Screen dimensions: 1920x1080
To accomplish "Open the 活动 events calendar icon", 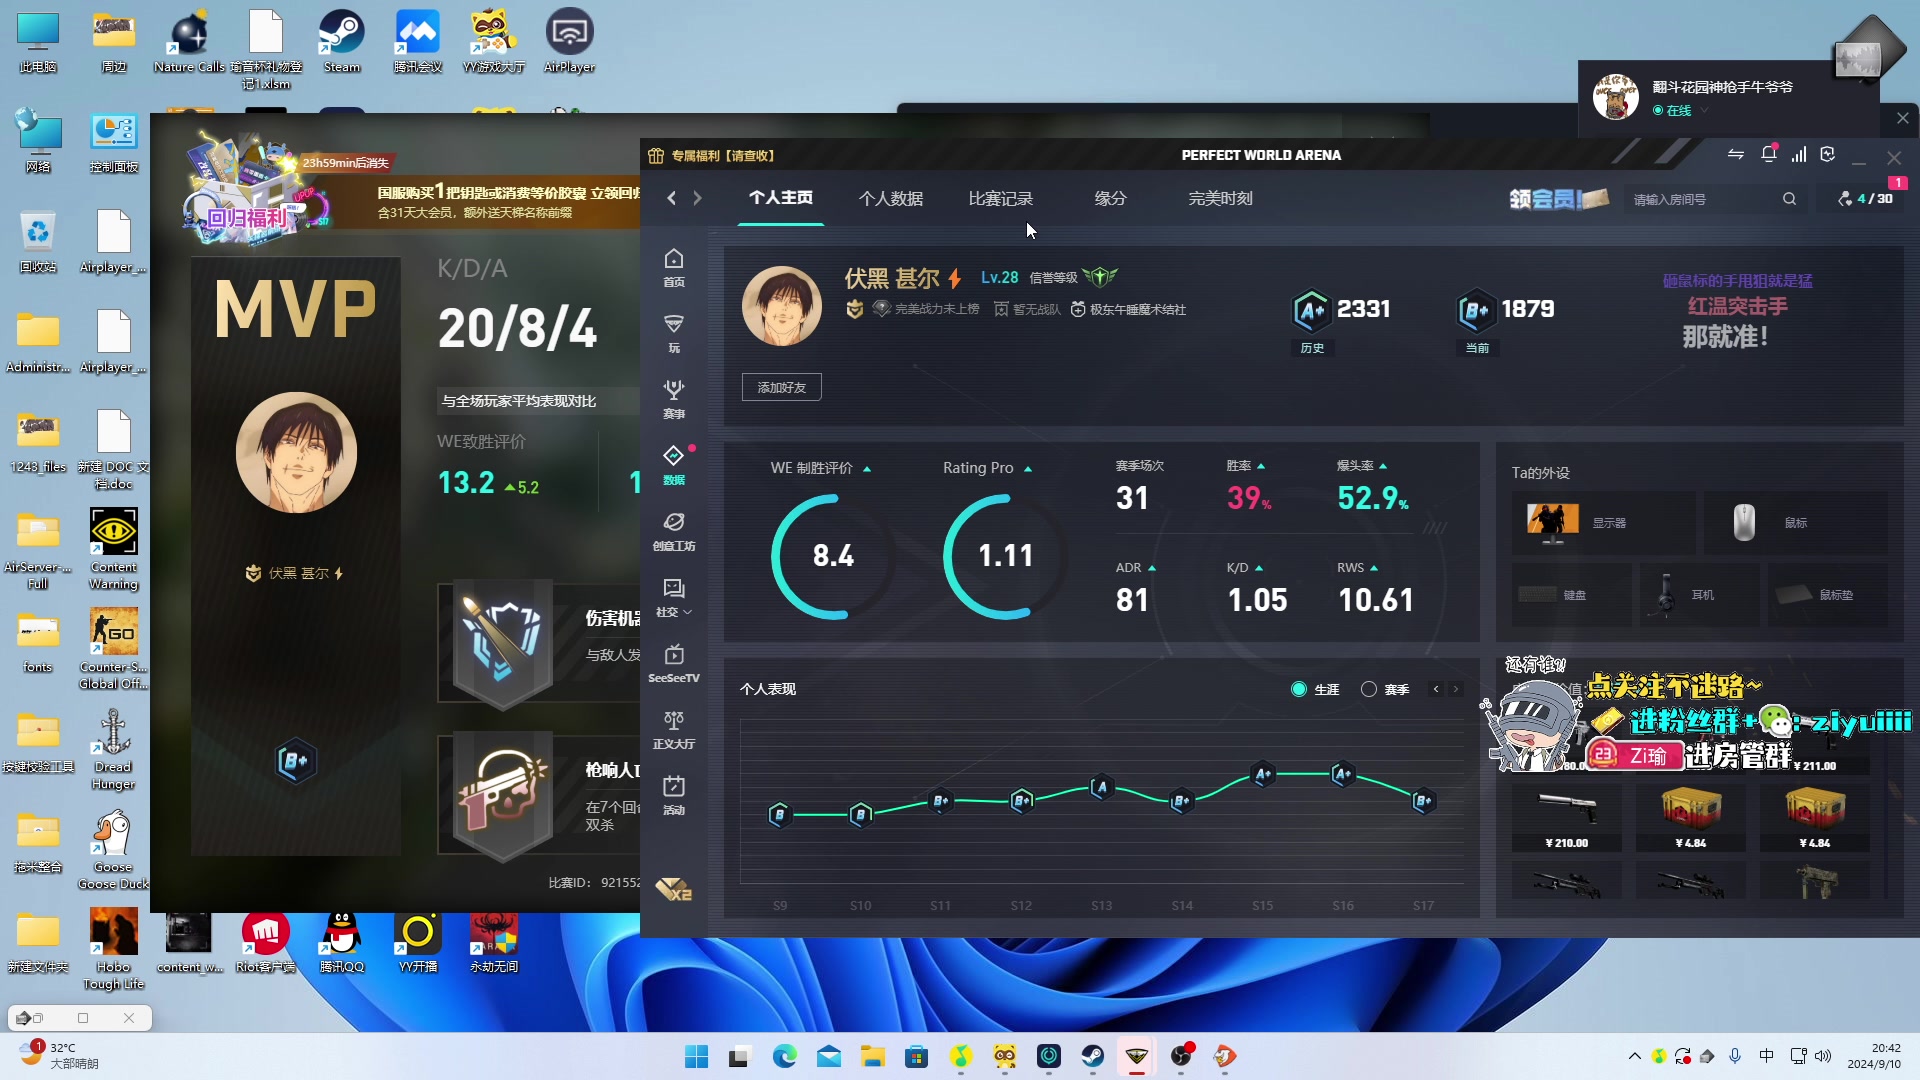I will click(674, 795).
